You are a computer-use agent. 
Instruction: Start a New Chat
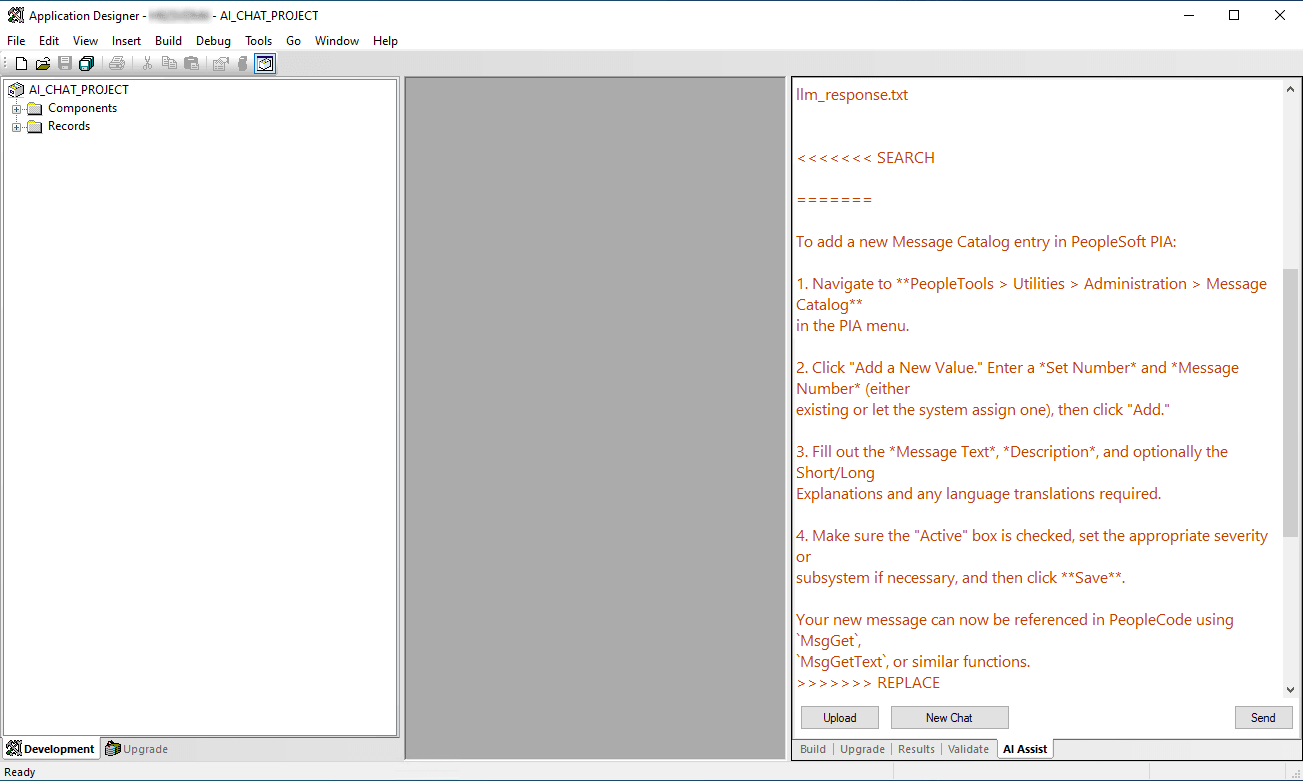tap(949, 718)
